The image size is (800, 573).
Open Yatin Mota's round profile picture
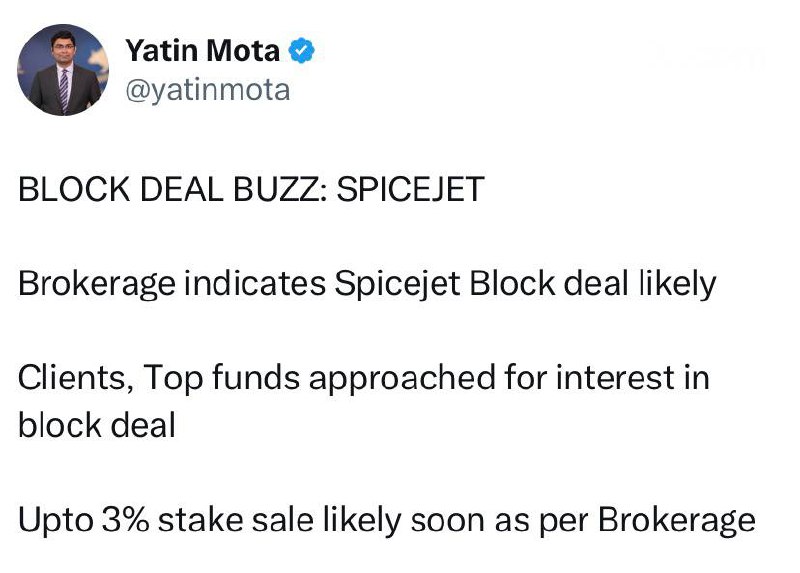63,70
